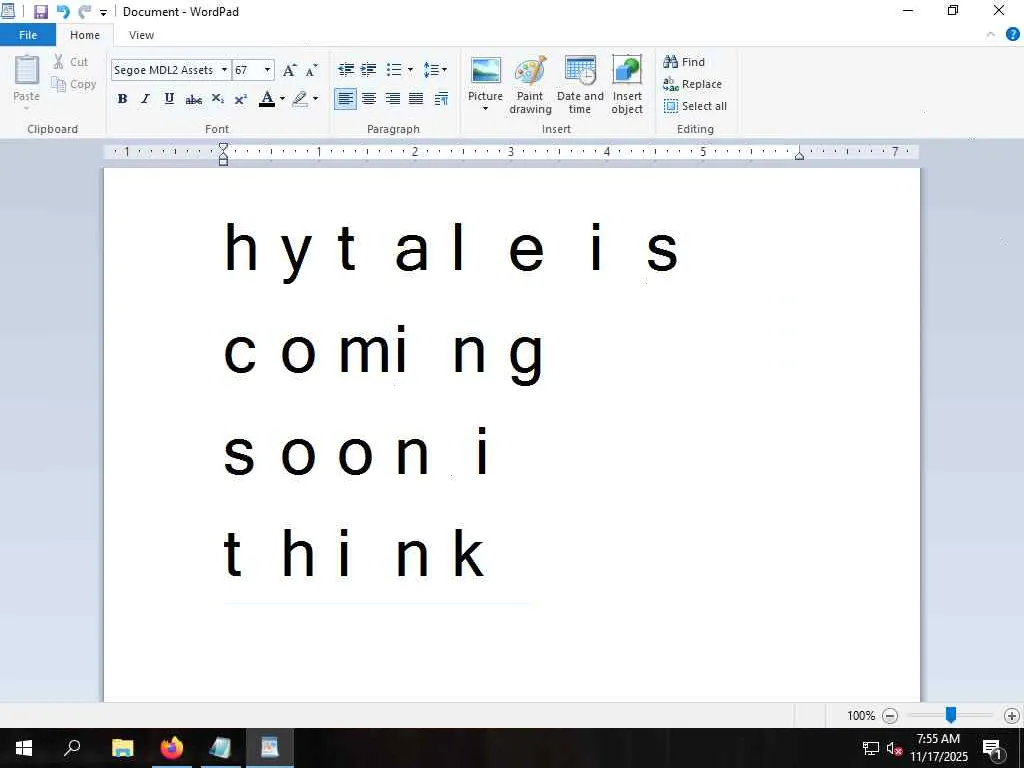The image size is (1024, 768).
Task: Open the Paragraph settings dialog icon
Action: tap(441, 99)
